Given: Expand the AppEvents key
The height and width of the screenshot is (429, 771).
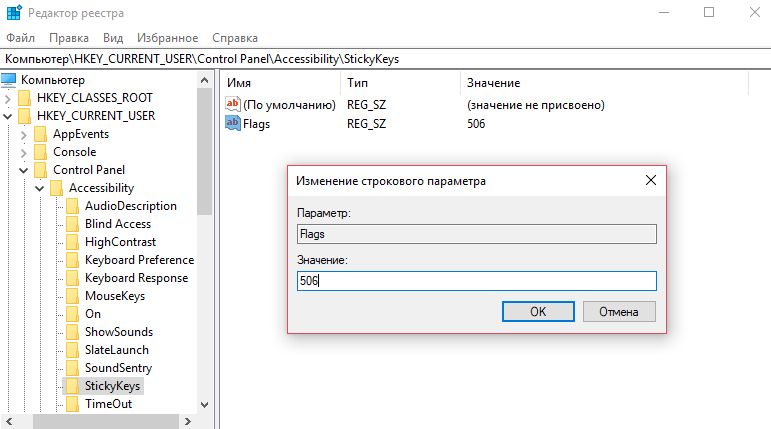Looking at the screenshot, I should [x=23, y=134].
